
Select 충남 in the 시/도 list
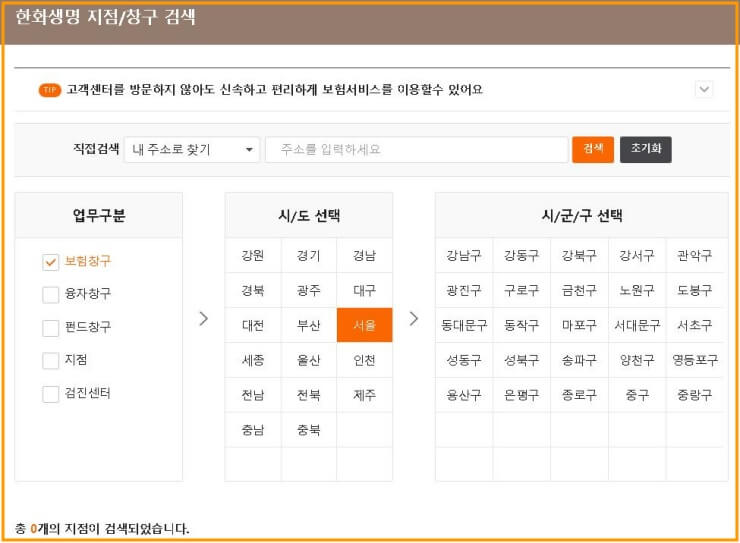click(253, 430)
